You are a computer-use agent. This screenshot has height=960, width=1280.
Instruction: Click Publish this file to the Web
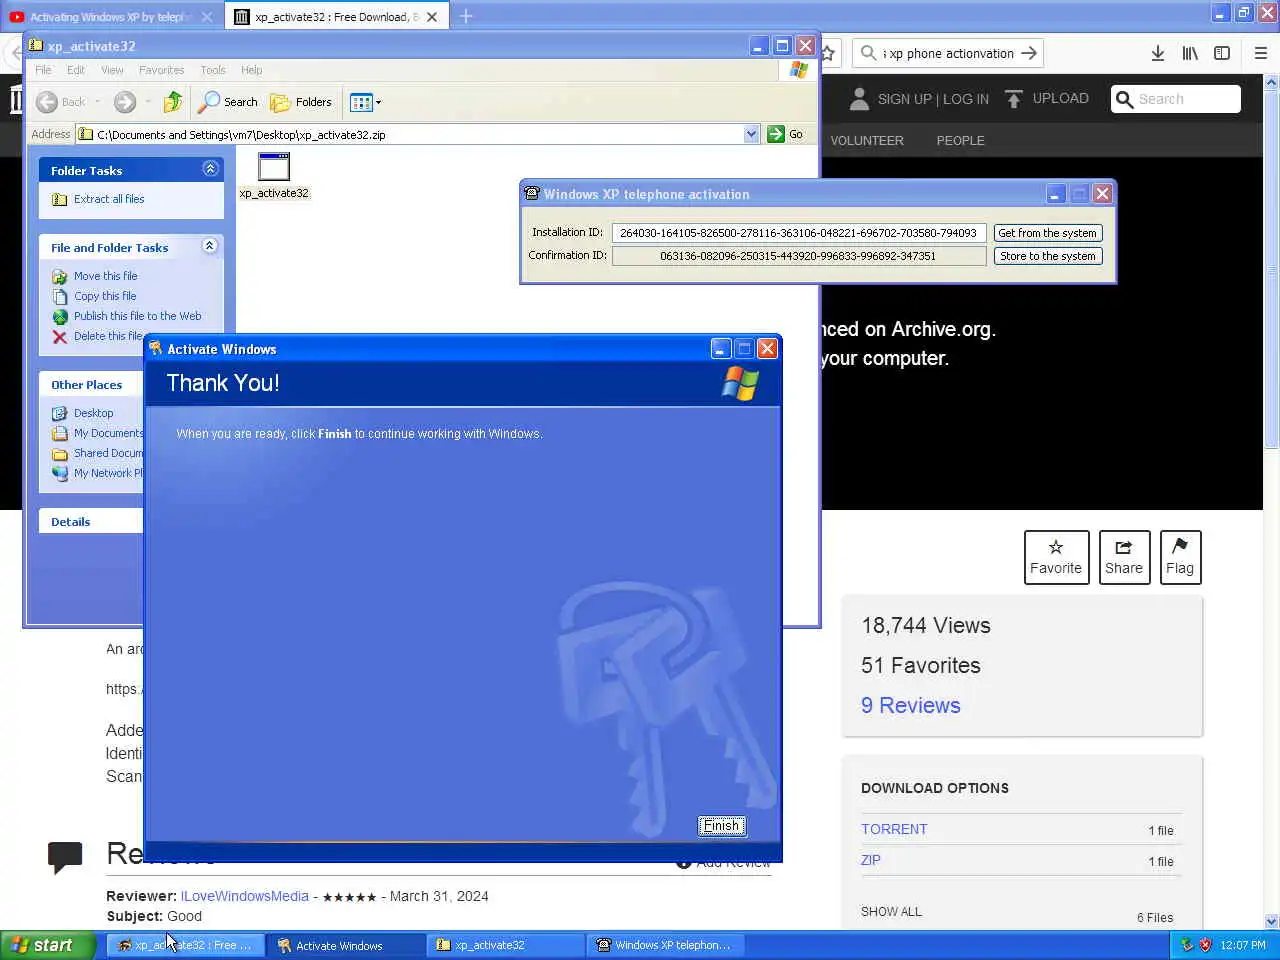[138, 316]
